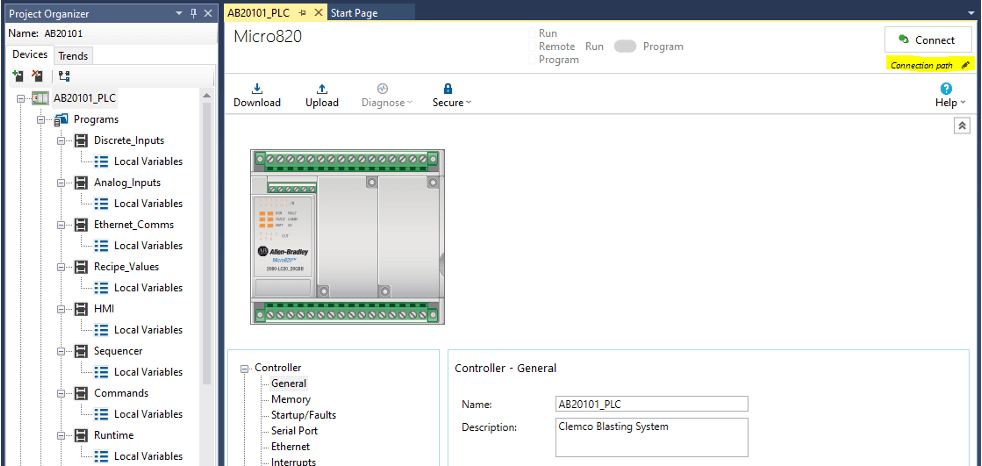Image resolution: width=982 pixels, height=466 pixels.
Task: Collapse the Discrete_Inputs node
Action: (x=61, y=140)
